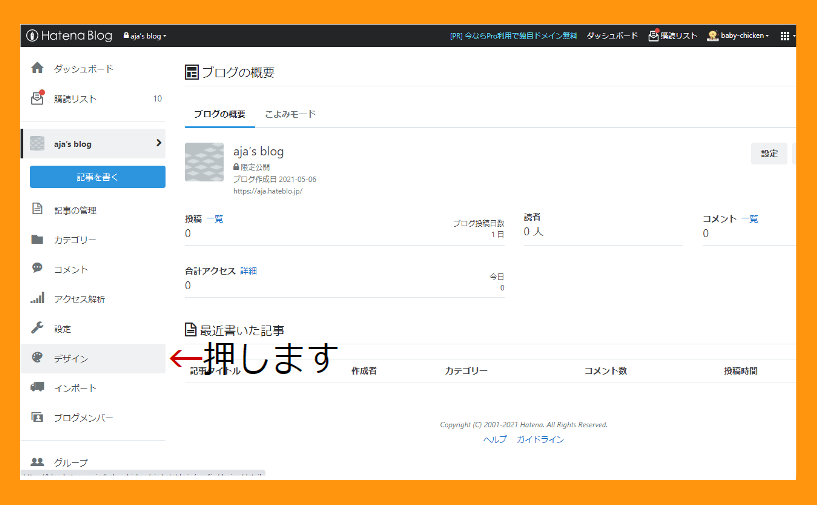Open 購読リスト in the sidebar
Viewport: 817px width, 505px height.
[x=75, y=99]
